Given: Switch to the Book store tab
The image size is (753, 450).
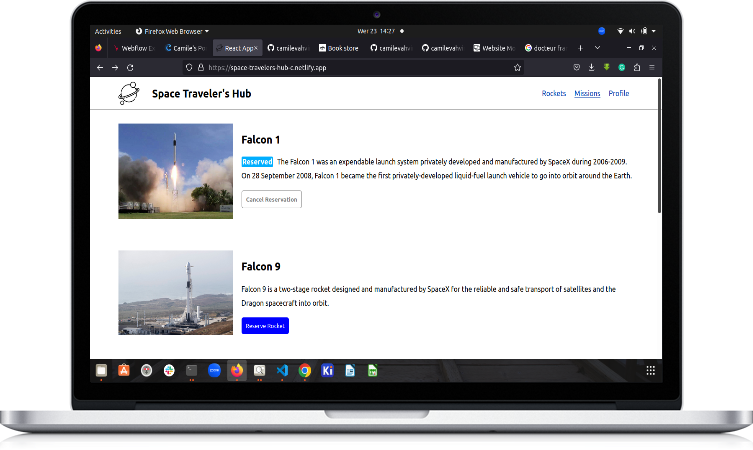Looking at the screenshot, I should [x=339, y=48].
